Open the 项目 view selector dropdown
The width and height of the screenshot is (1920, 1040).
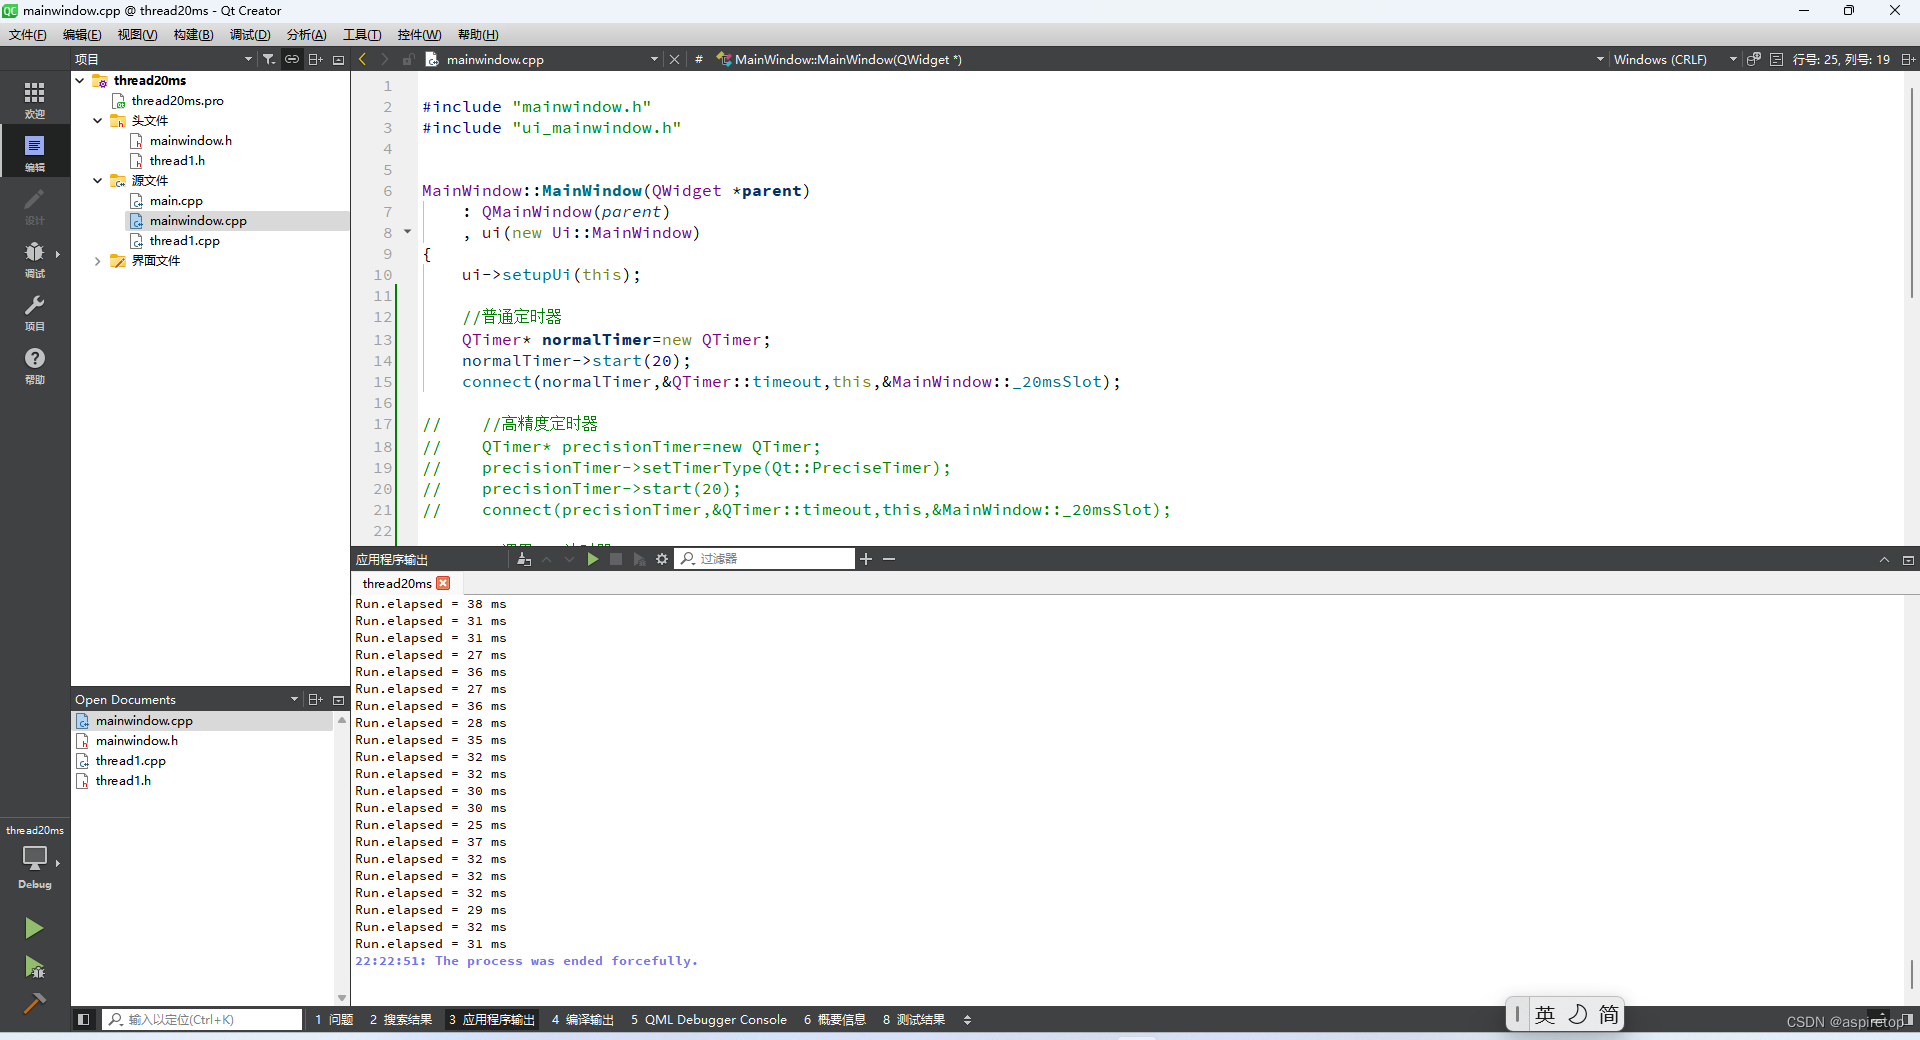(164, 59)
